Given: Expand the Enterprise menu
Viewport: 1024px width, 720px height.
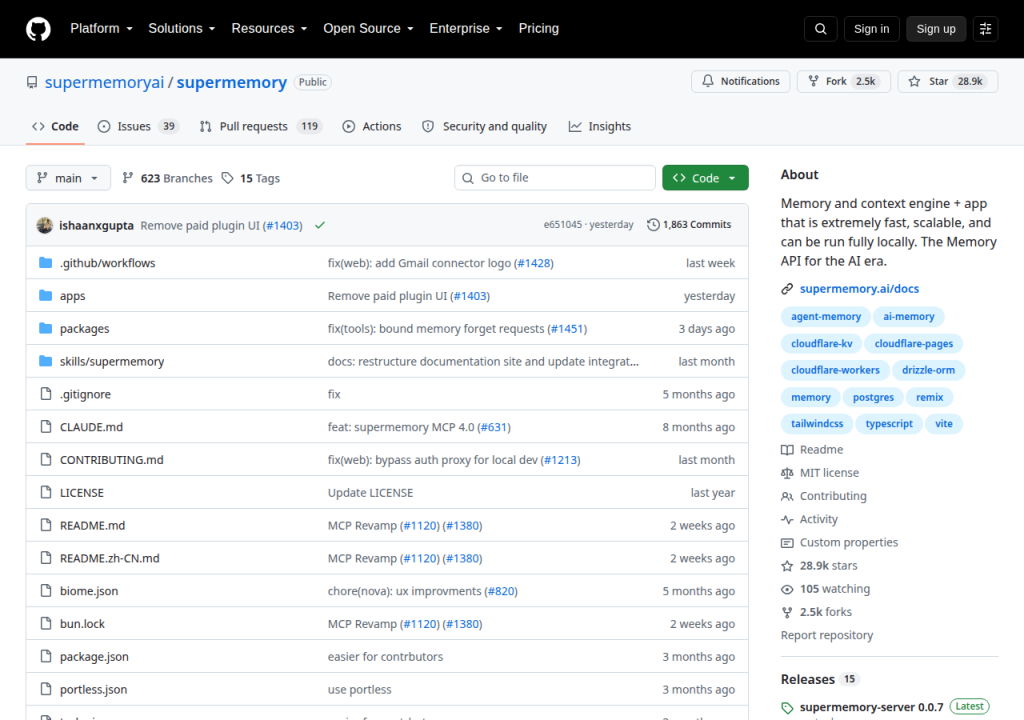Looking at the screenshot, I should coord(466,29).
